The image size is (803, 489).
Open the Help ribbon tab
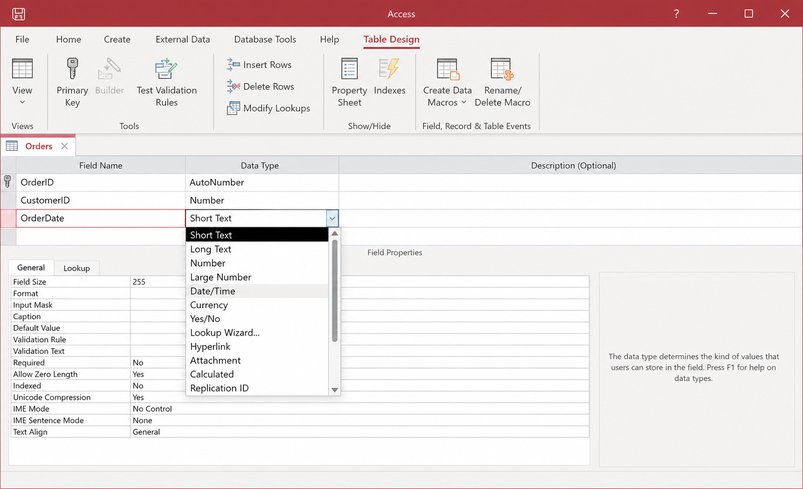click(329, 39)
